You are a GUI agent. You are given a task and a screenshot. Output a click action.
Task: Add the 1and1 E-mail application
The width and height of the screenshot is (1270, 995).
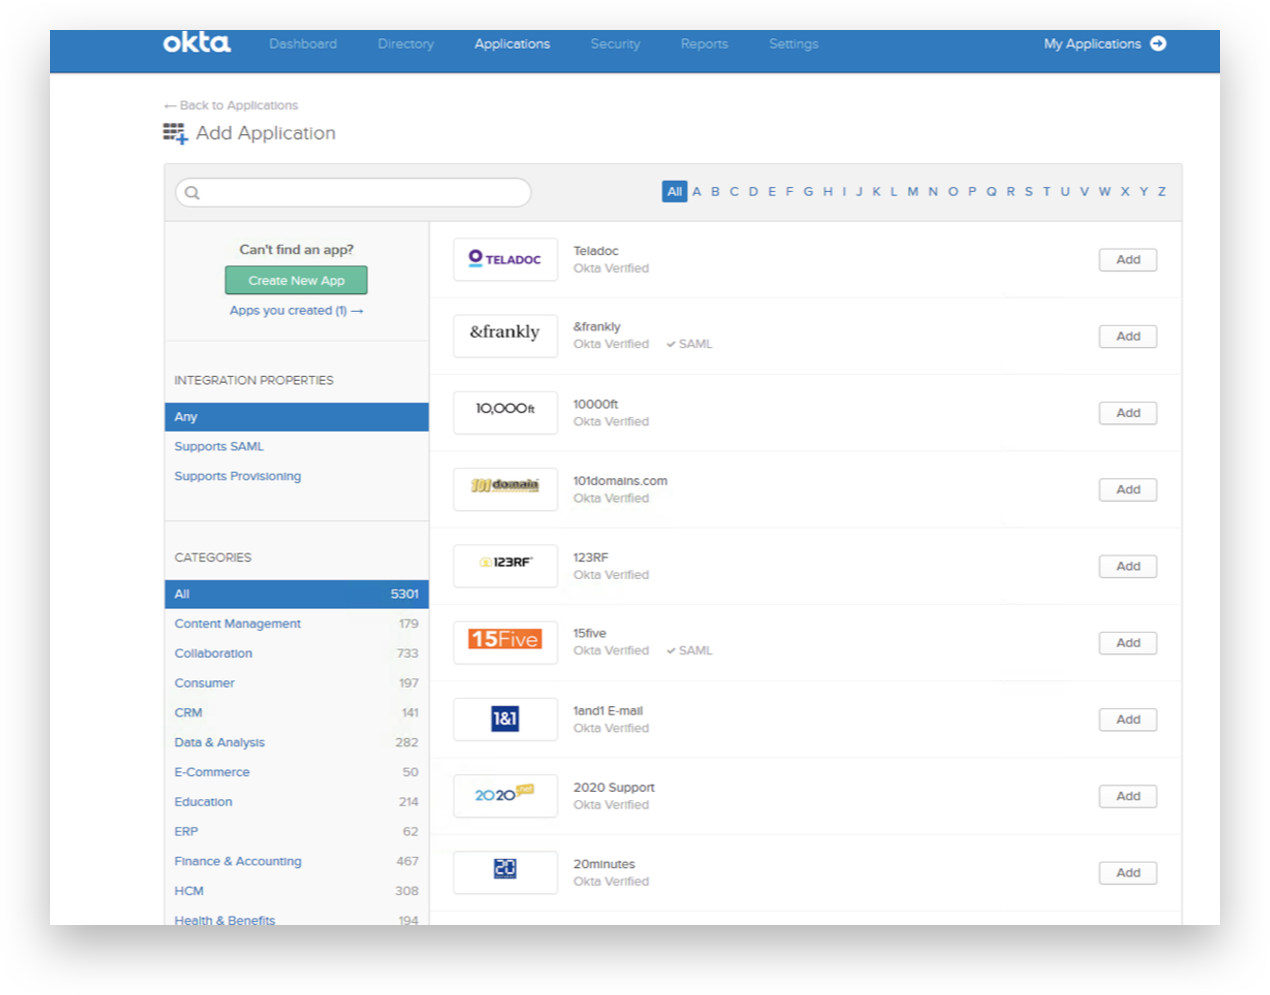(1128, 720)
